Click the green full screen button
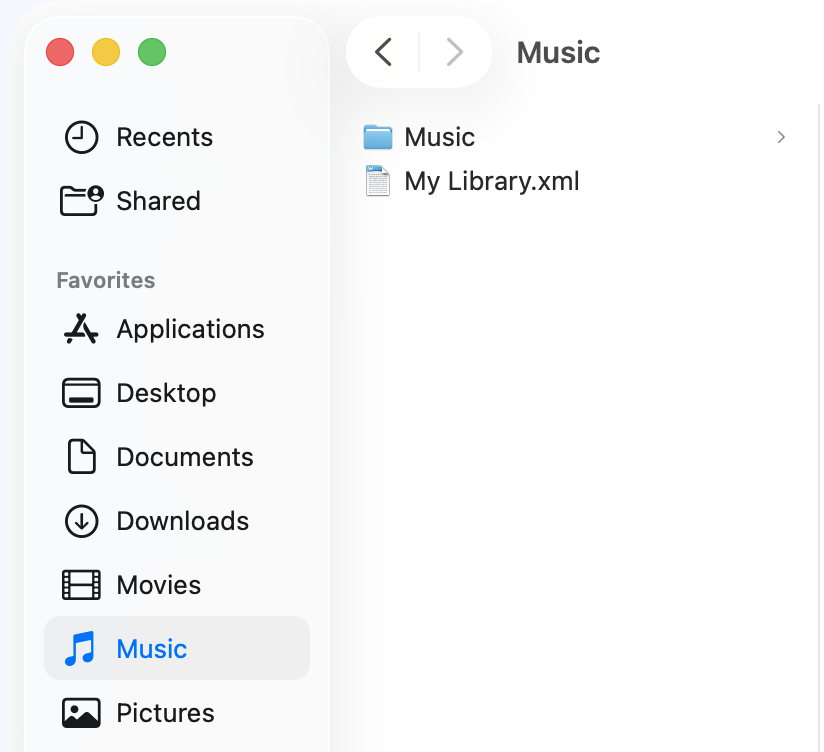 pos(152,52)
